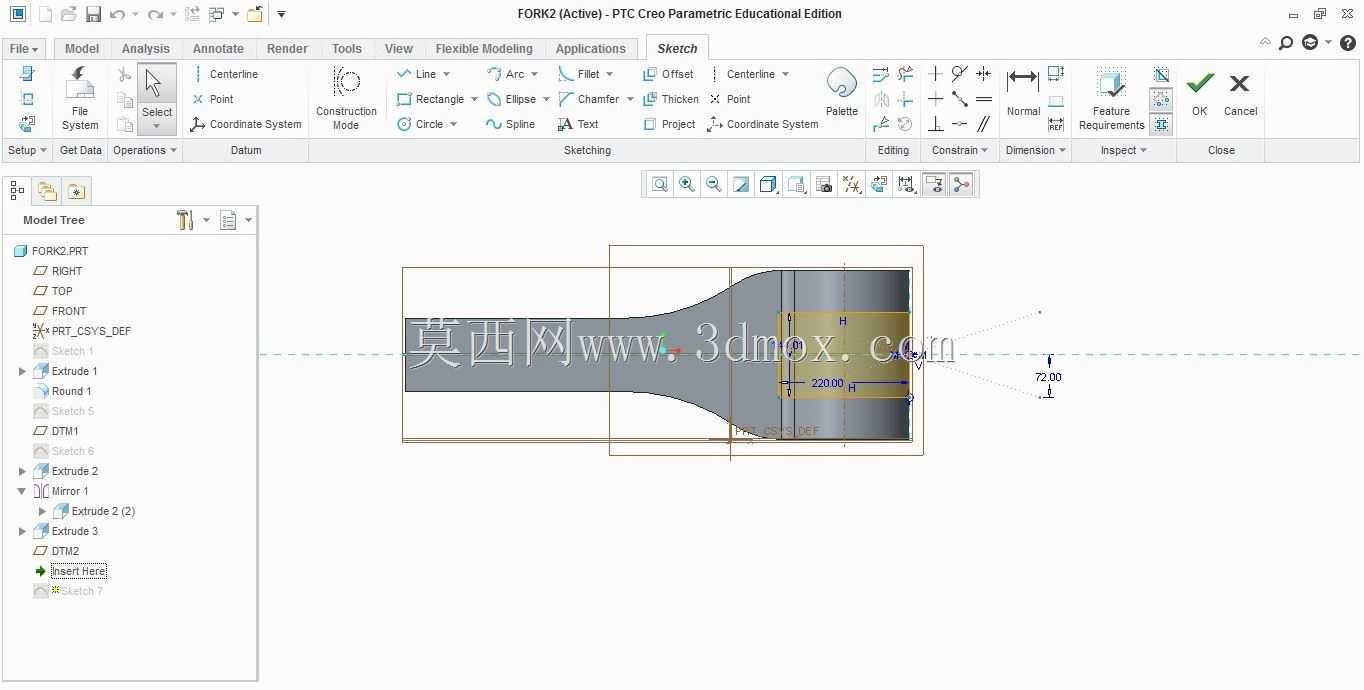This screenshot has width=1364, height=690.
Task: Expand Extrude 3 in model tree
Action: 22,531
